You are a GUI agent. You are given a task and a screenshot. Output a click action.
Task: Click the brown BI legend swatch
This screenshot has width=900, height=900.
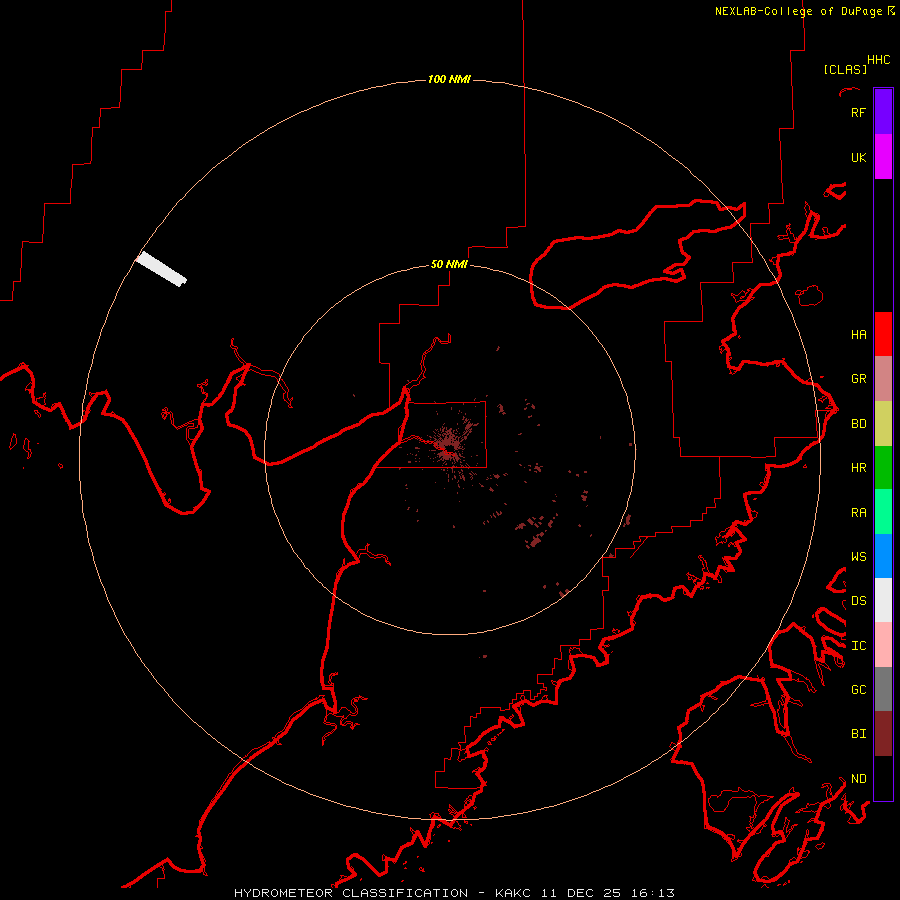(x=883, y=734)
